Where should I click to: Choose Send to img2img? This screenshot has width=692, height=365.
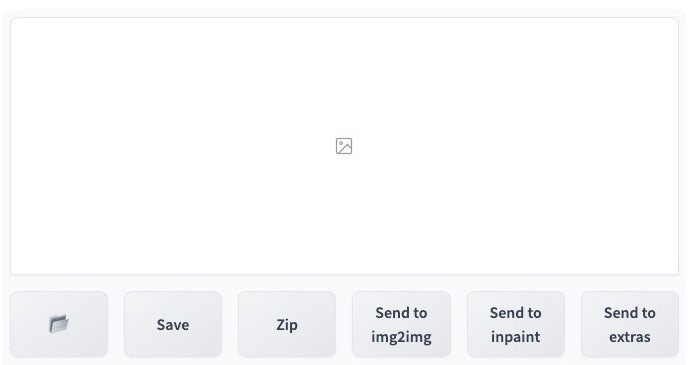[x=401, y=324]
